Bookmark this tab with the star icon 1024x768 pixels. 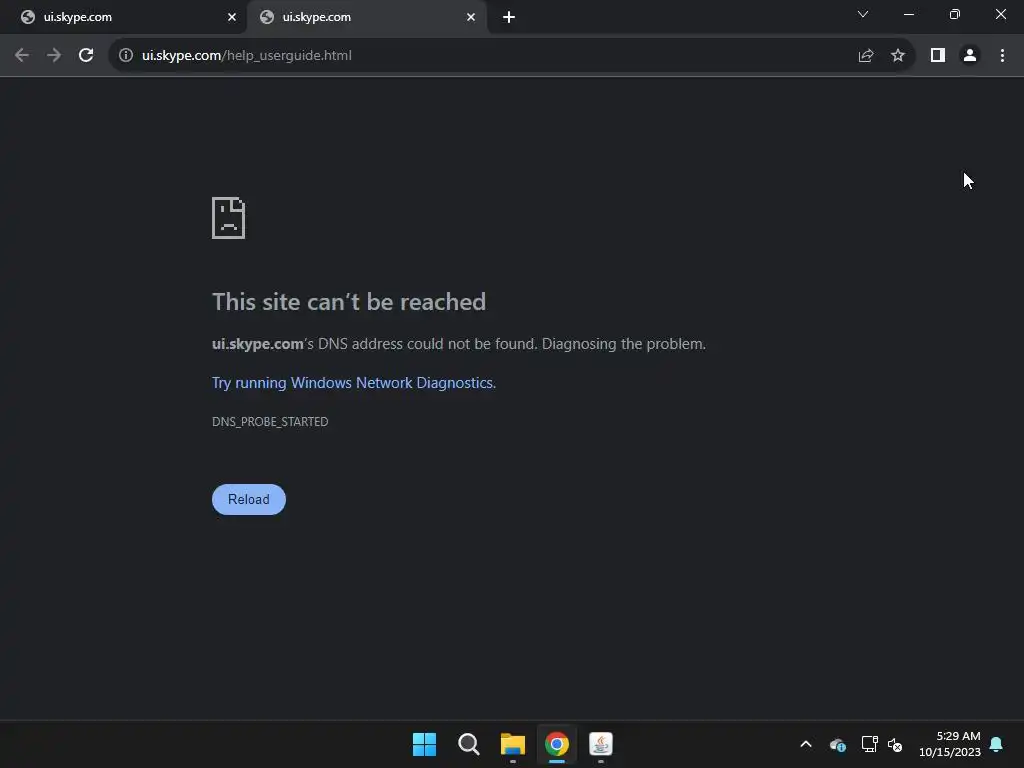click(898, 56)
